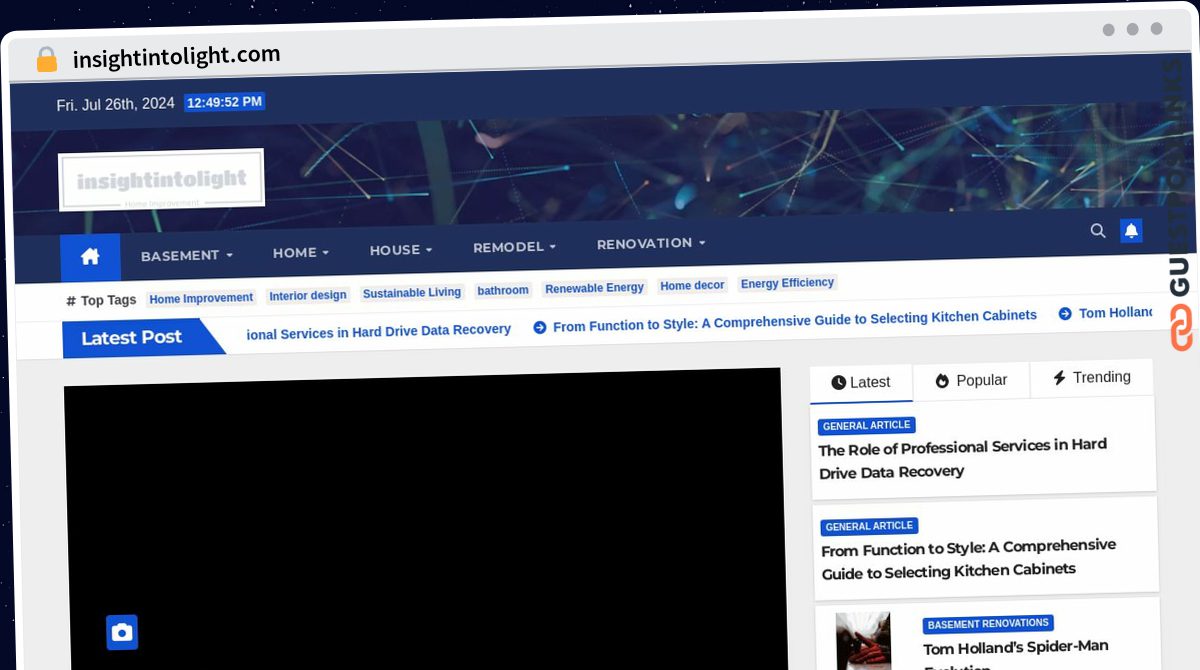Click the Spider-Man article thumbnail

(863, 641)
